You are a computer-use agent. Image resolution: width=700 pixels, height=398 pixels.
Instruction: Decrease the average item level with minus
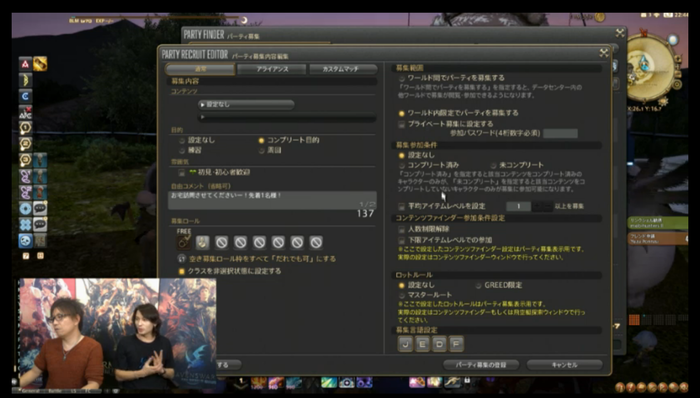pyautogui.click(x=548, y=206)
